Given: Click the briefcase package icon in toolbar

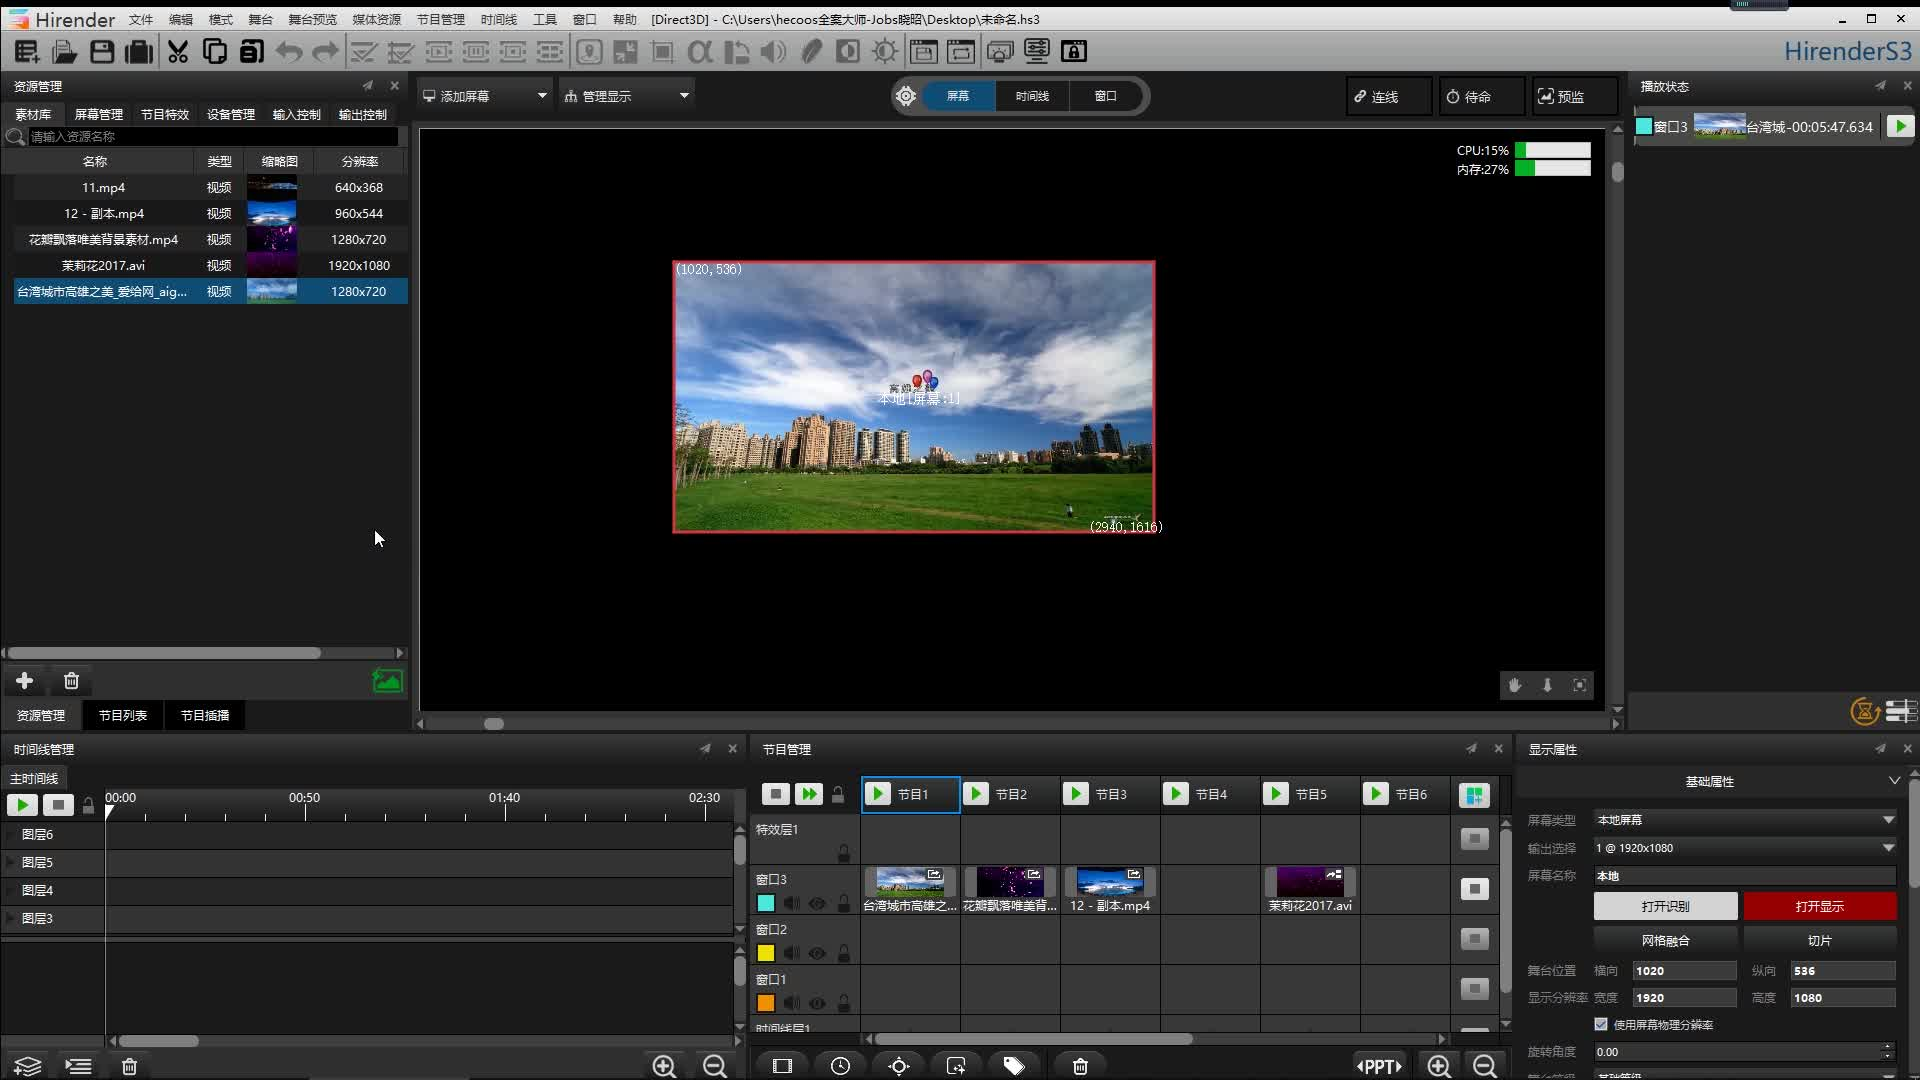Looking at the screenshot, I should [139, 52].
